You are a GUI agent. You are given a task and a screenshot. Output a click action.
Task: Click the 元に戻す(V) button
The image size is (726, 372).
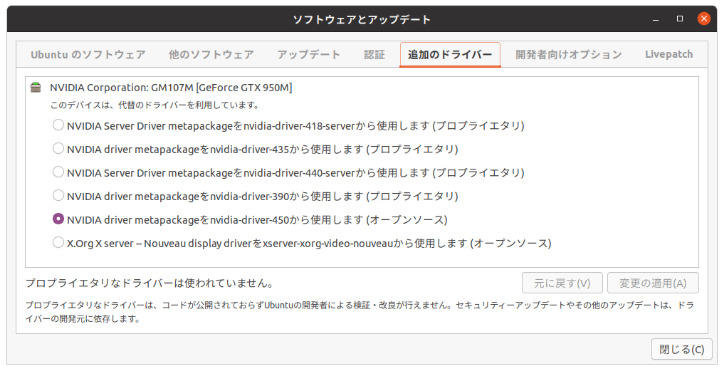562,283
